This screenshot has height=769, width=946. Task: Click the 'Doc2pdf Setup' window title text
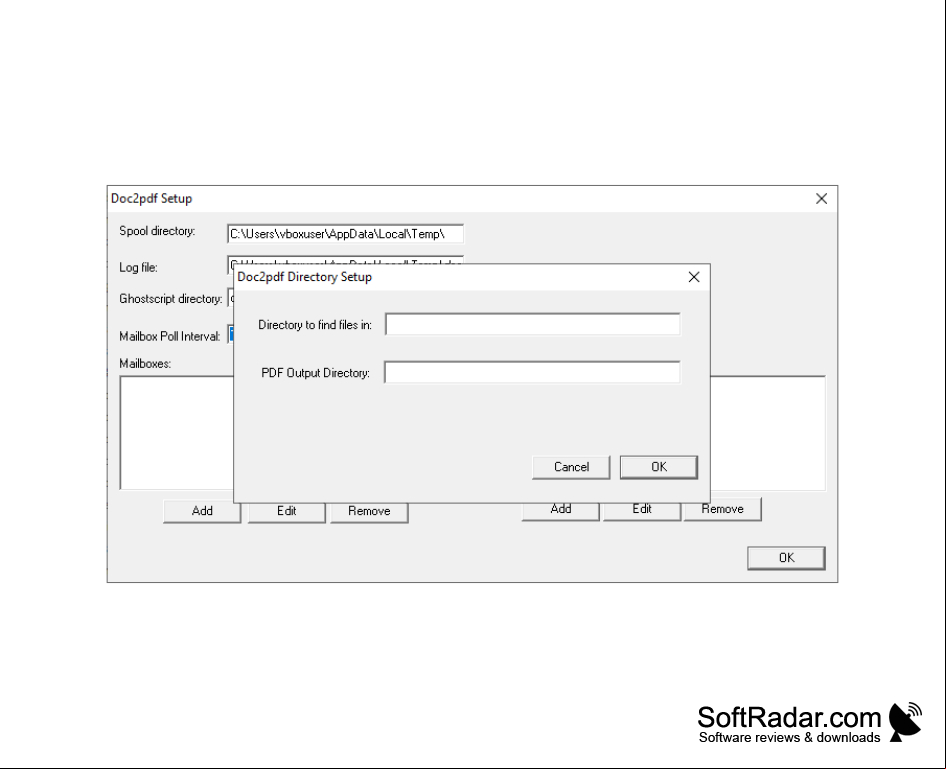point(151,198)
